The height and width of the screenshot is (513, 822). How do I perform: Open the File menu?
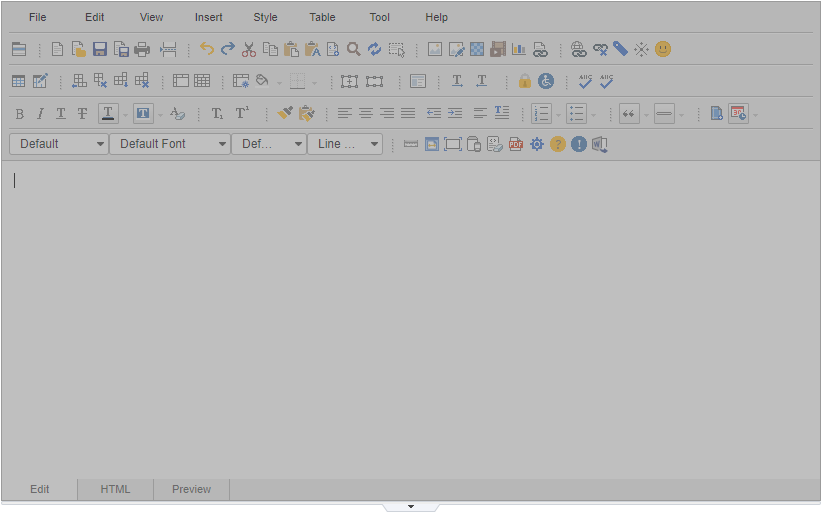[x=38, y=17]
